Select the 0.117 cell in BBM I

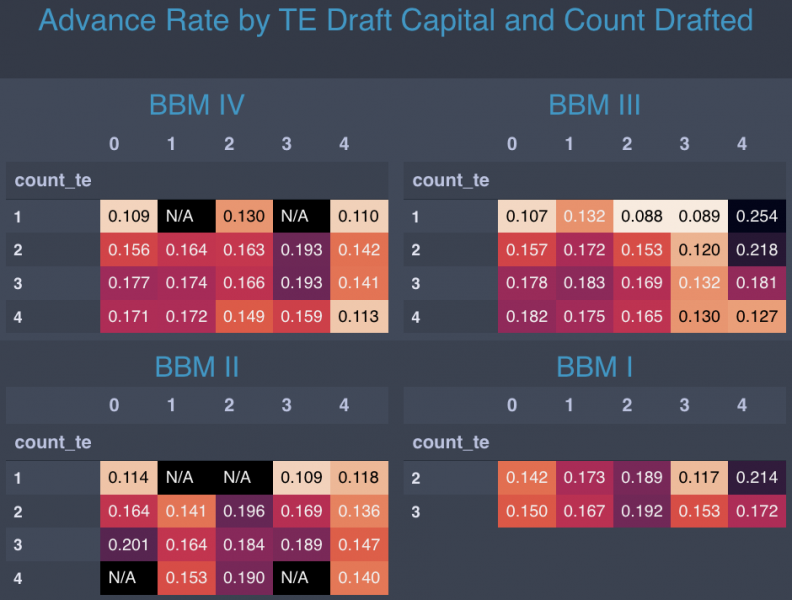click(699, 479)
